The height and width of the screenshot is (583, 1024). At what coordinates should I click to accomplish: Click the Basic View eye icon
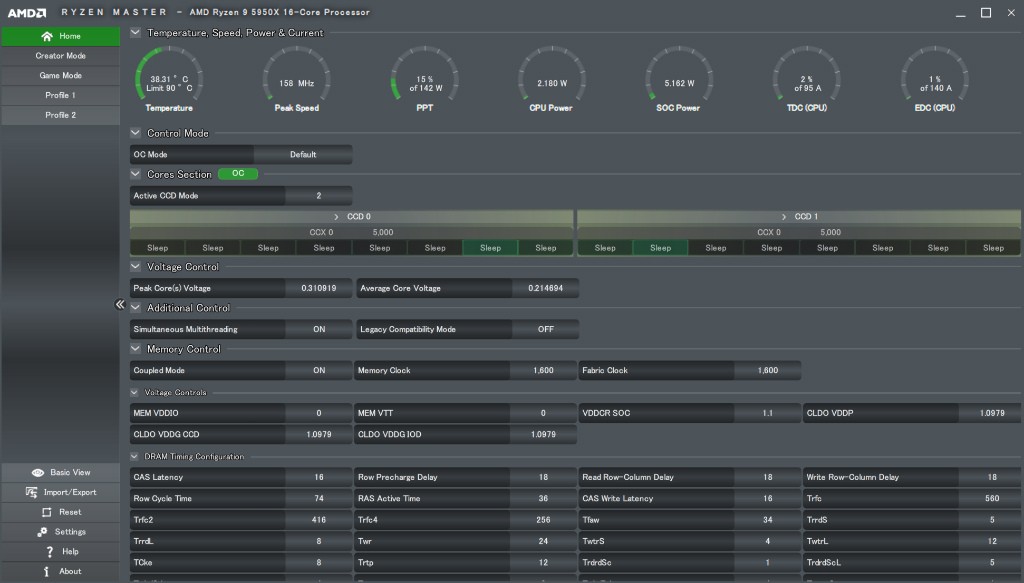pyautogui.click(x=38, y=472)
